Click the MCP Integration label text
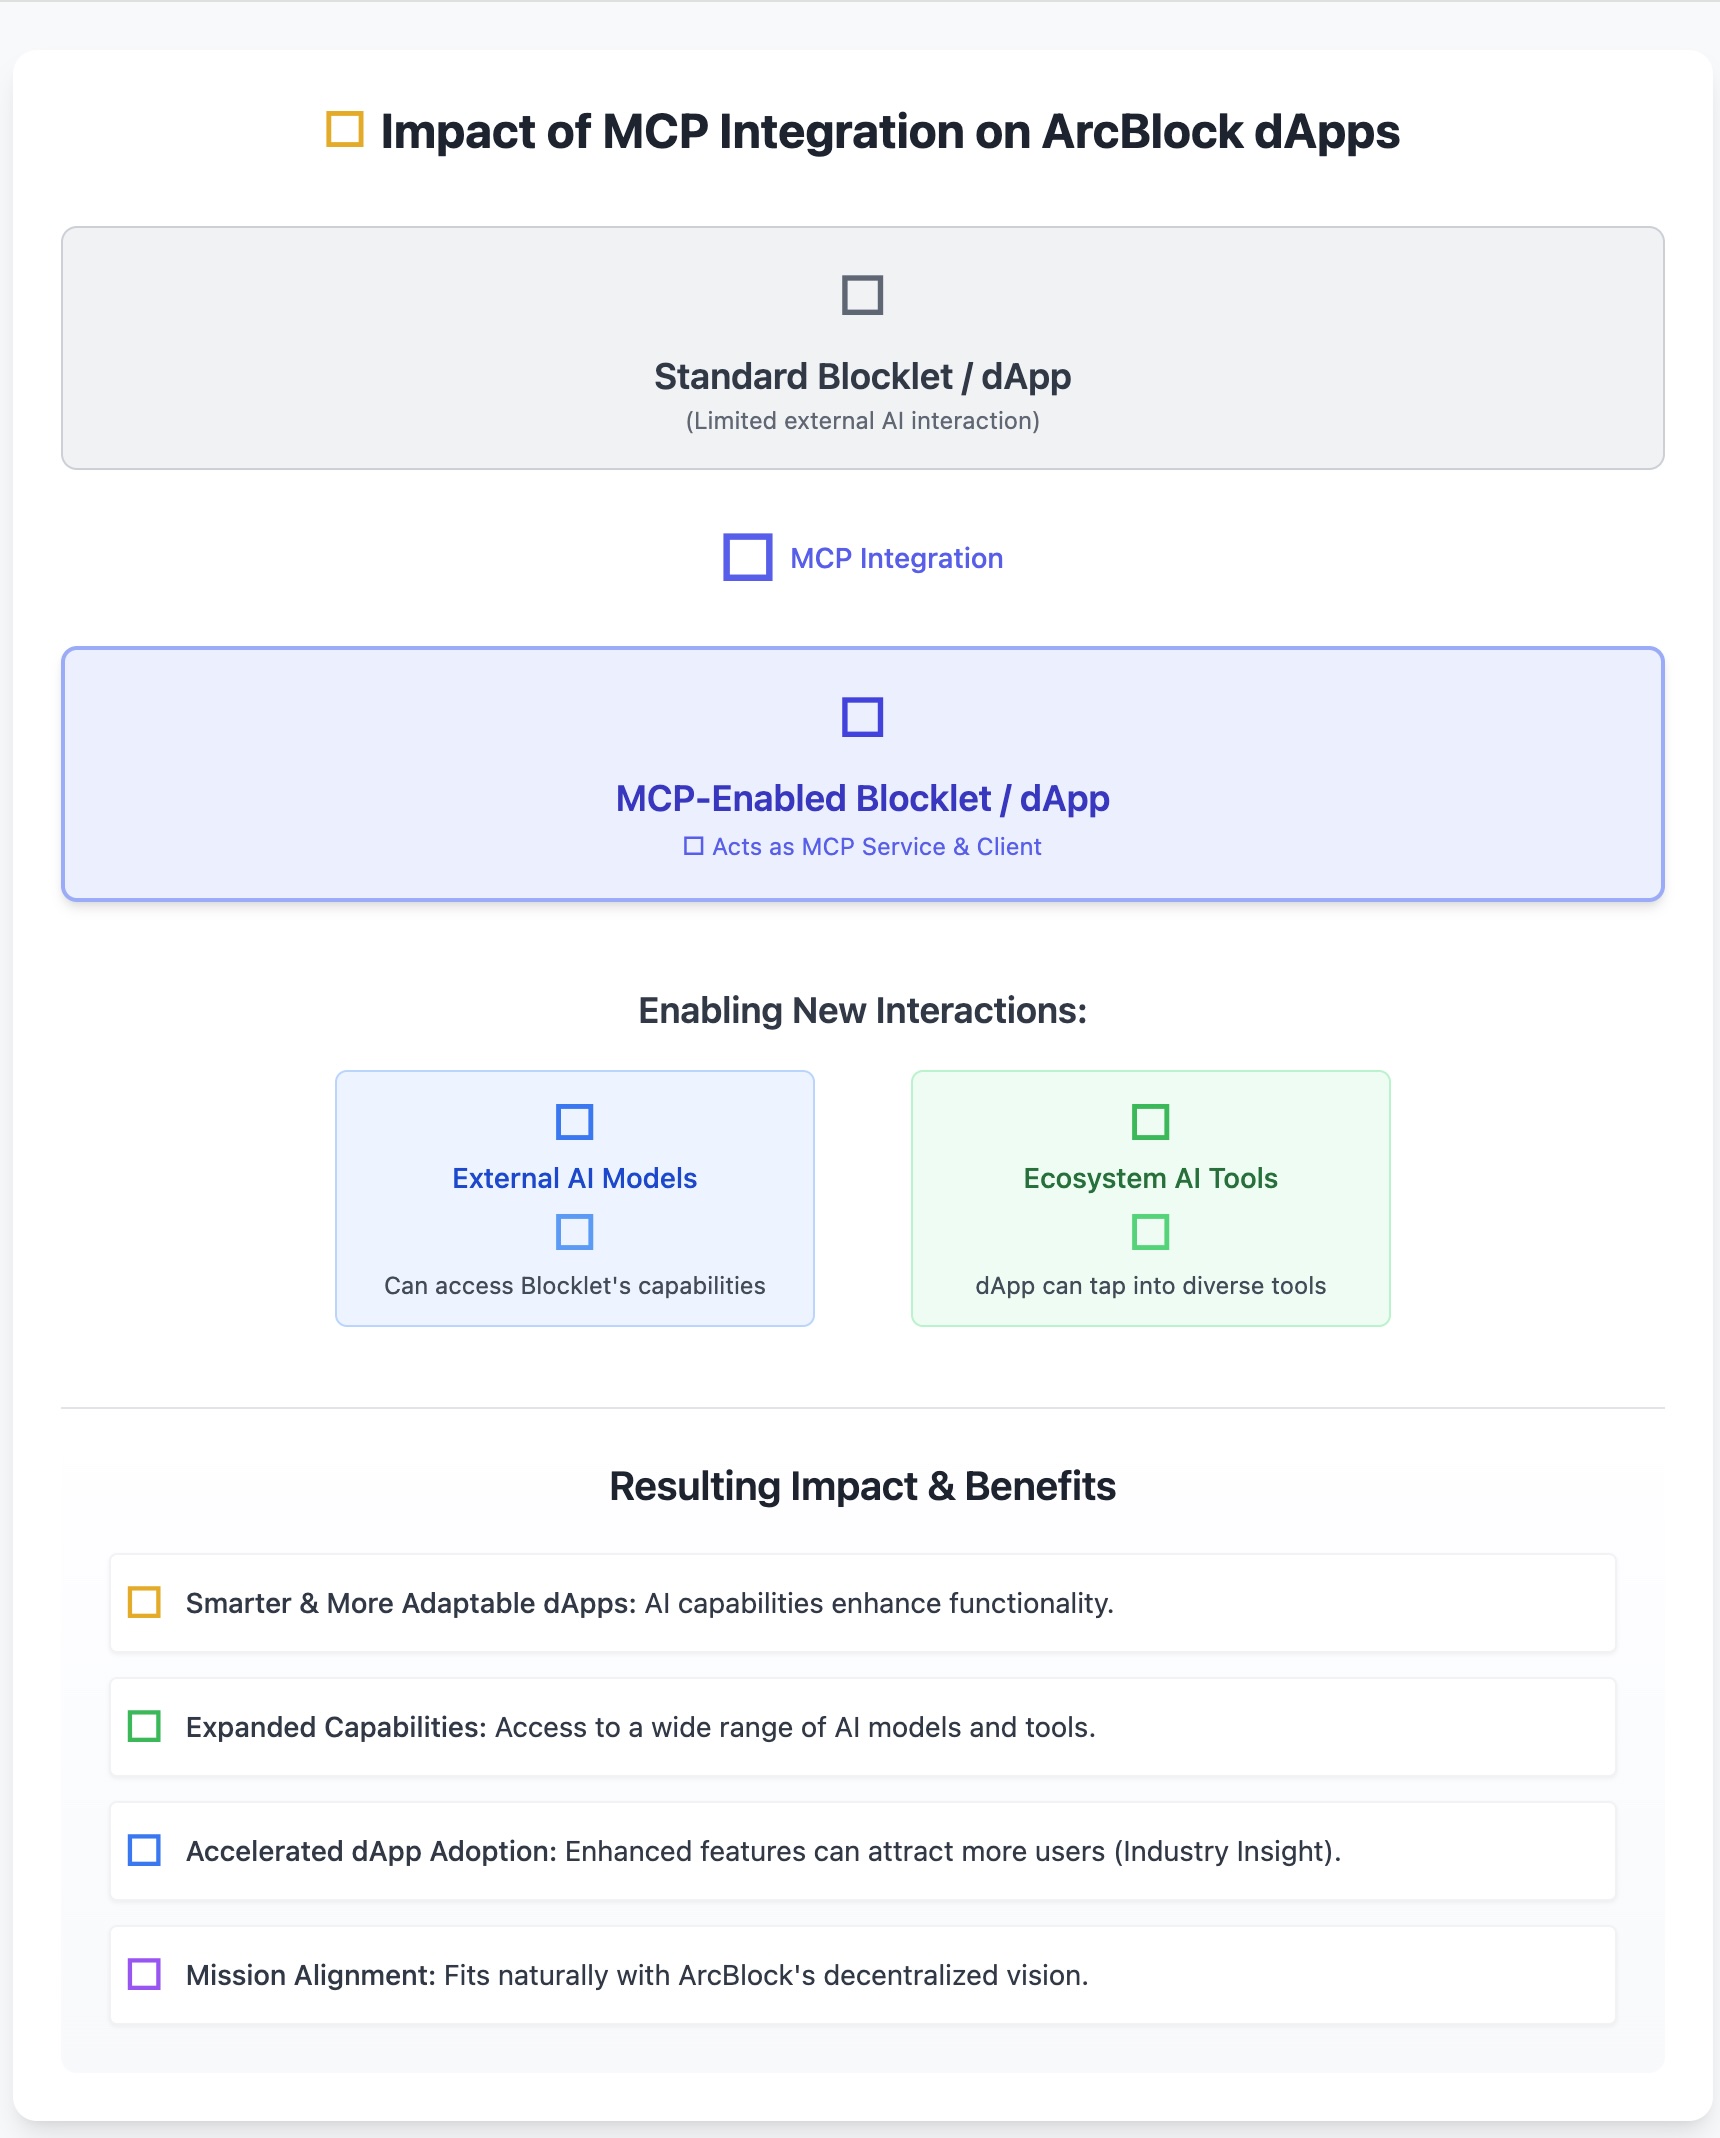Image resolution: width=1720 pixels, height=2138 pixels. click(896, 558)
